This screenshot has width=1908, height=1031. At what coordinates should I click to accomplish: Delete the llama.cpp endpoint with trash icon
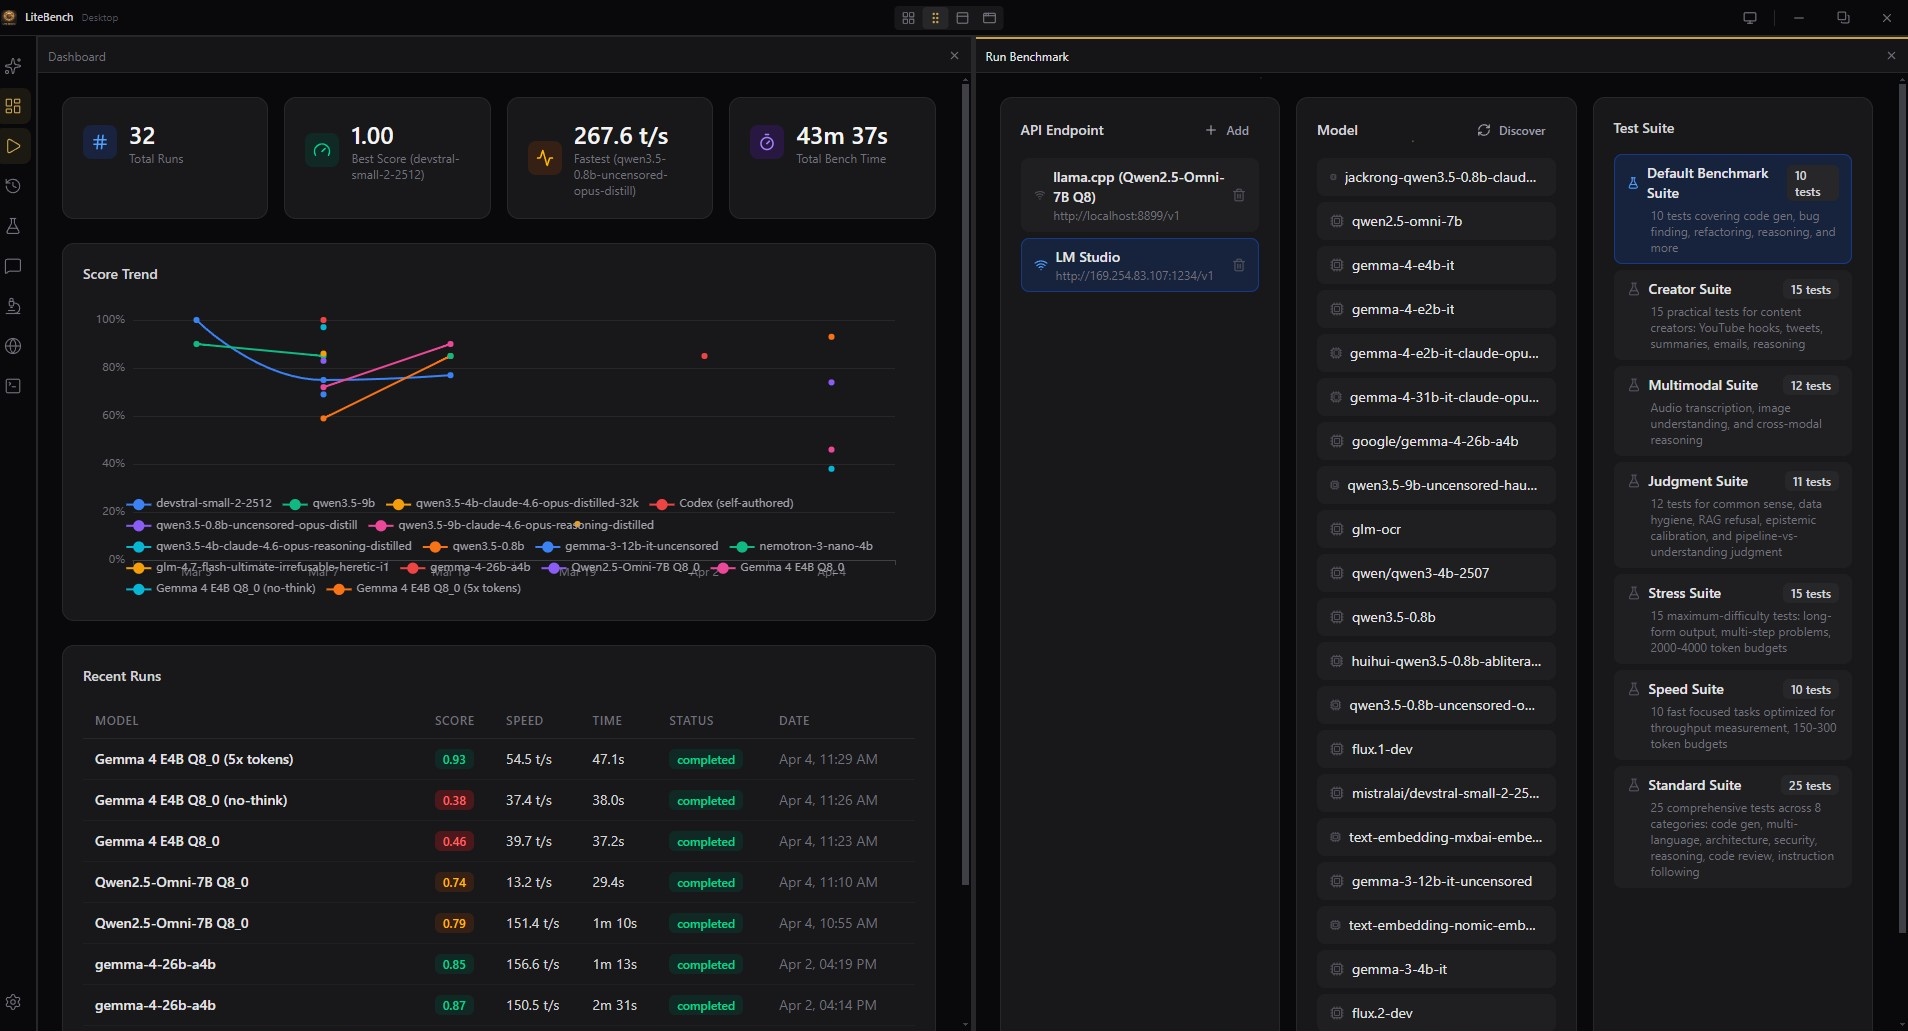(1239, 195)
